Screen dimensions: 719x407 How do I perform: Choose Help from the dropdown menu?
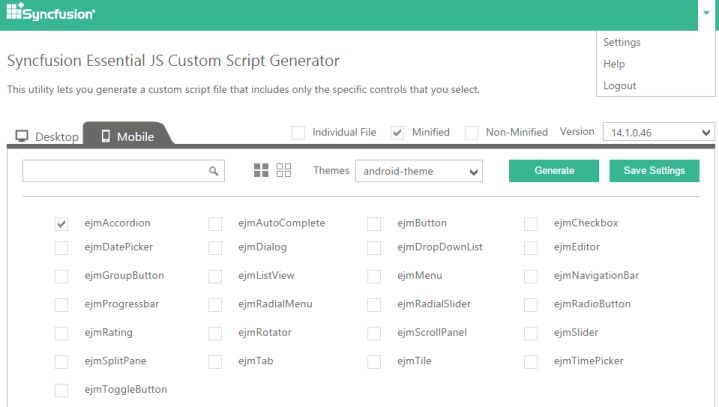tap(614, 64)
